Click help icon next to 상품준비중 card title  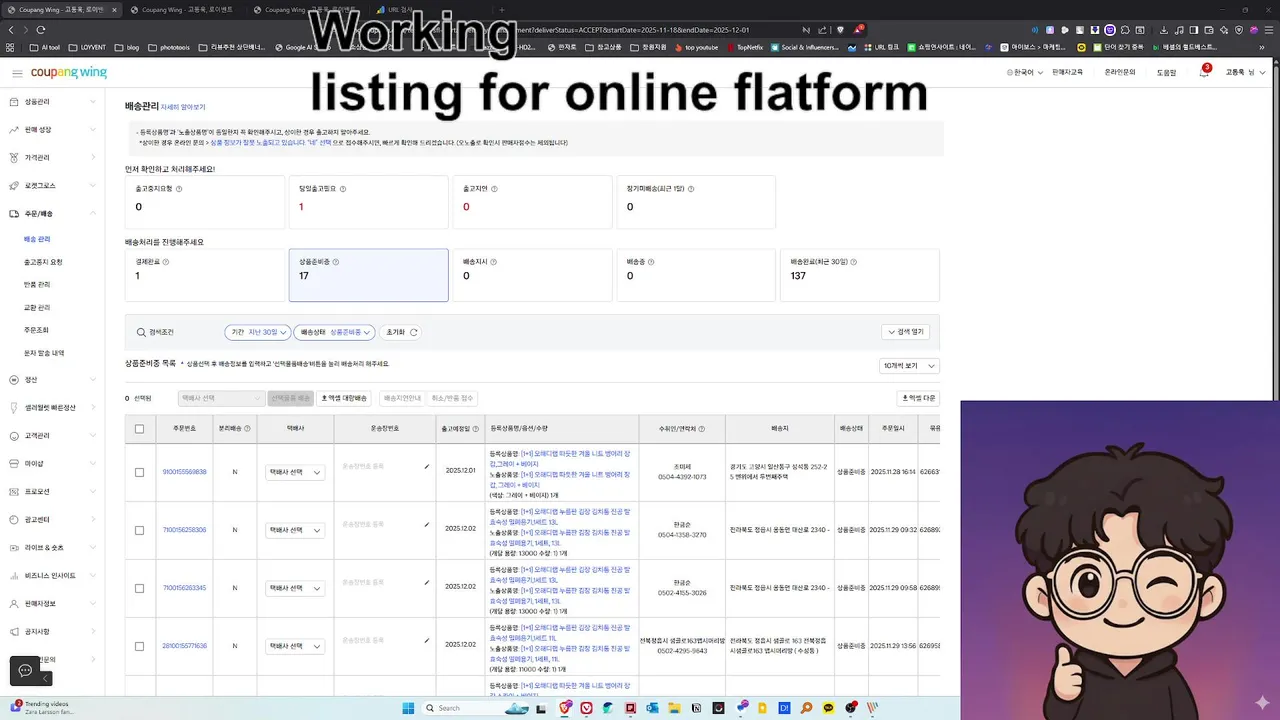click(336, 262)
